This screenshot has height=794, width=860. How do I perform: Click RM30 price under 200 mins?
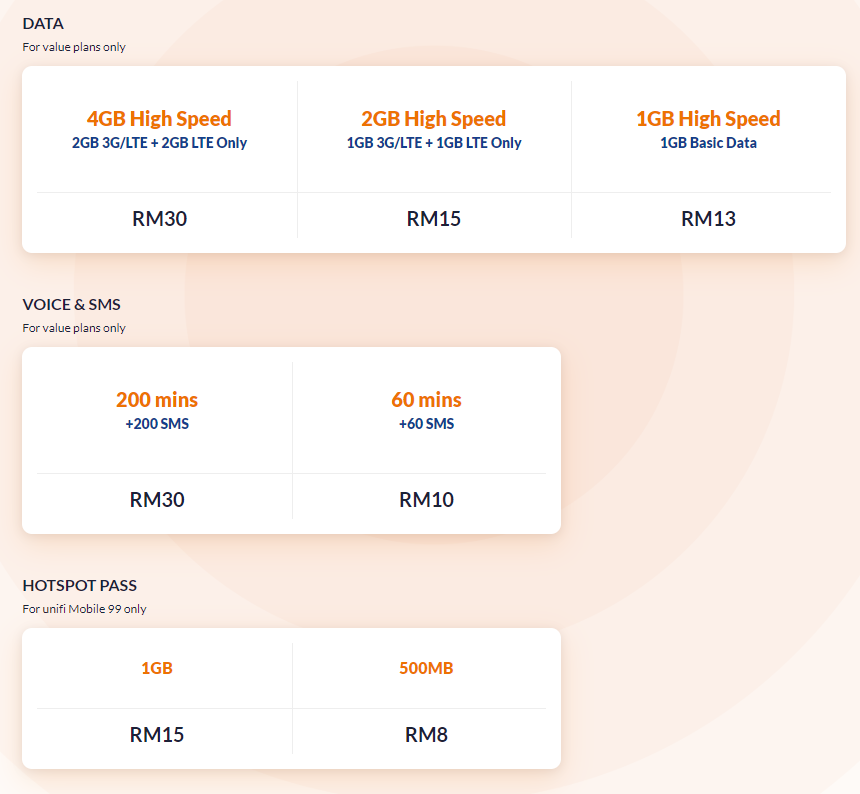(157, 500)
